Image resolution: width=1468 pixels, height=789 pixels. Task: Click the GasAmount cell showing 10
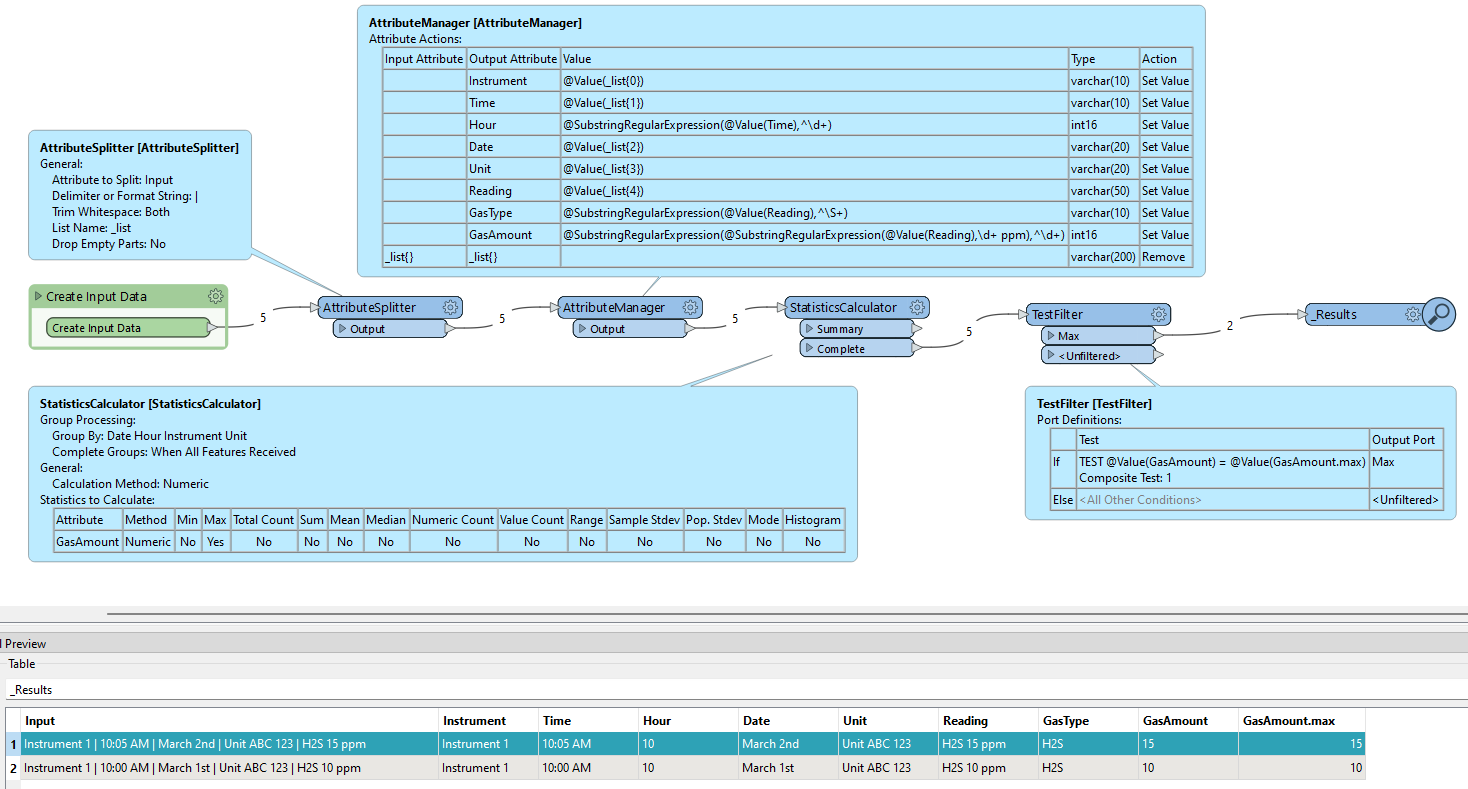point(1188,768)
